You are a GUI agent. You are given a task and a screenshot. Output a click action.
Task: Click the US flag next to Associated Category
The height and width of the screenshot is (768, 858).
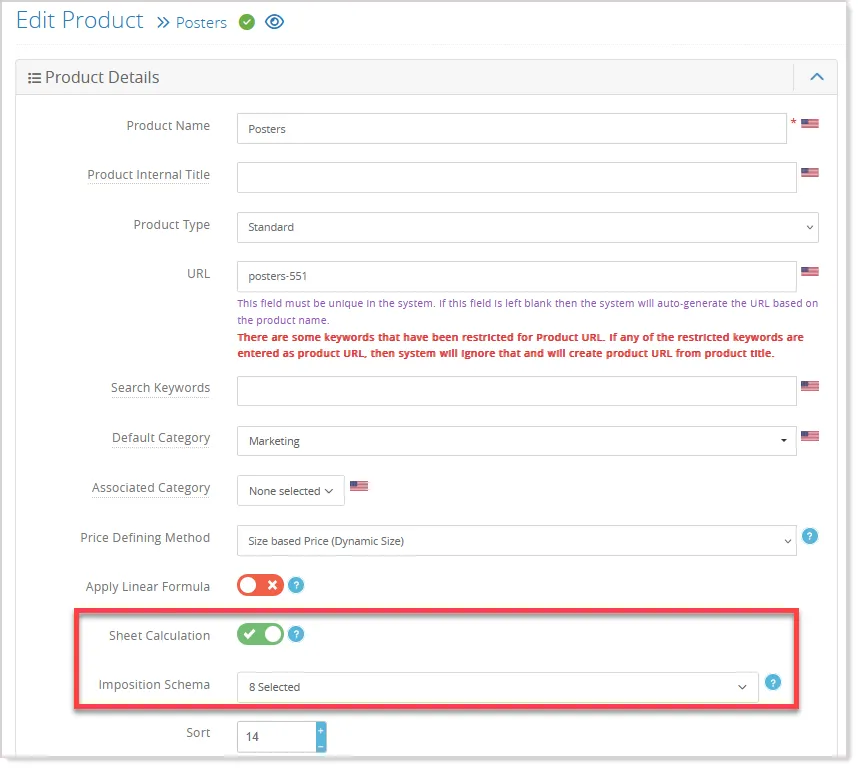pyautogui.click(x=359, y=486)
